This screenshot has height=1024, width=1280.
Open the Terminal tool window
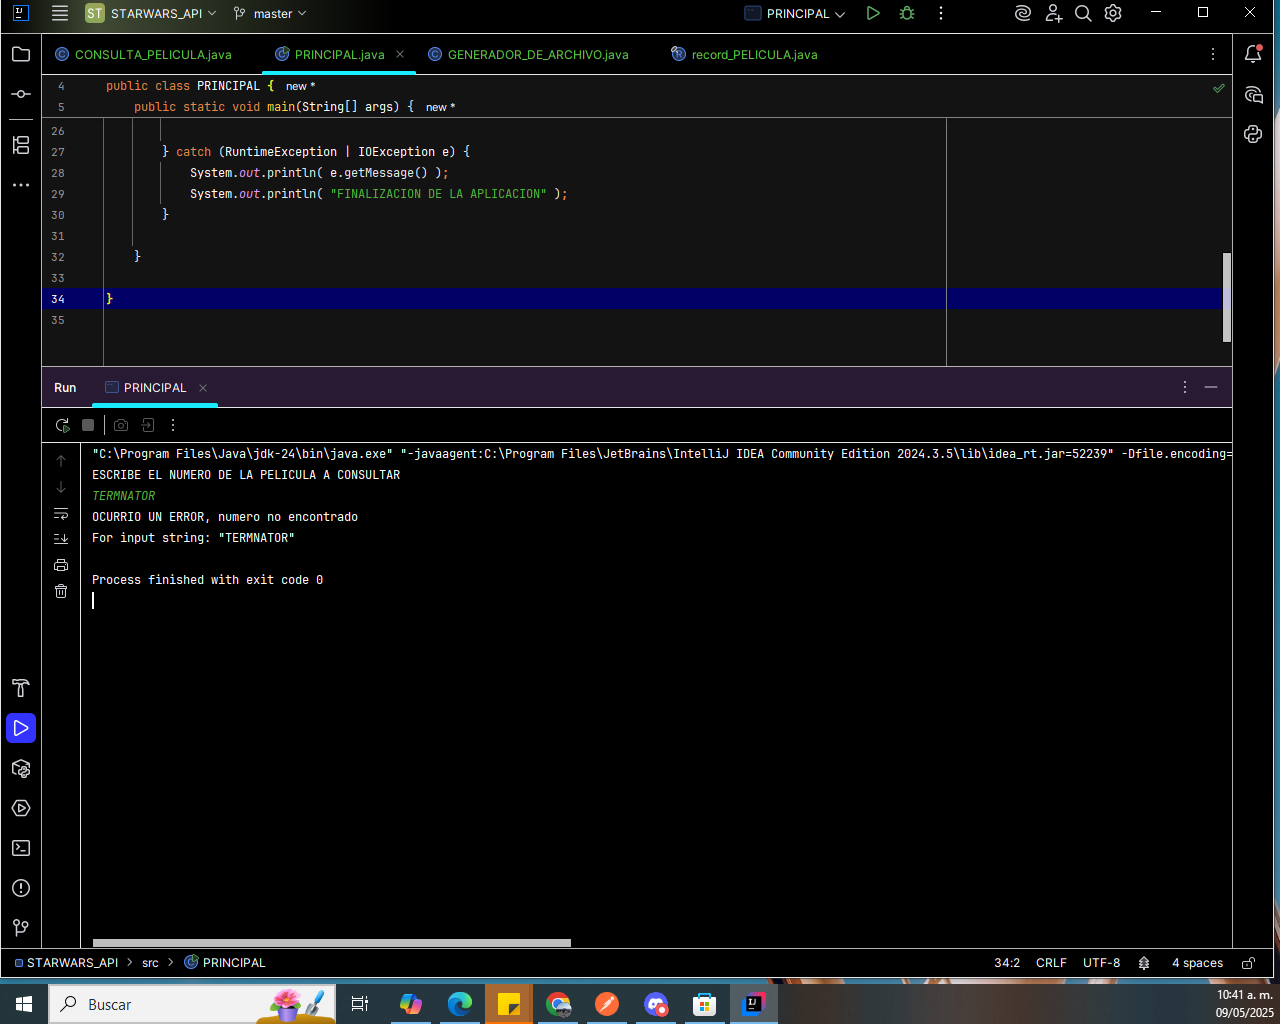click(x=21, y=848)
